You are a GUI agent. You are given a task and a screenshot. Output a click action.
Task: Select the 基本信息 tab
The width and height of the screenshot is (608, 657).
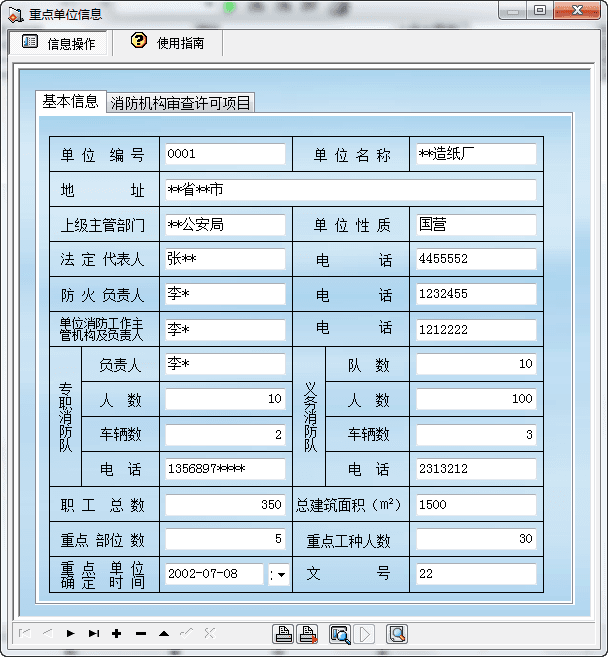[x=70, y=102]
